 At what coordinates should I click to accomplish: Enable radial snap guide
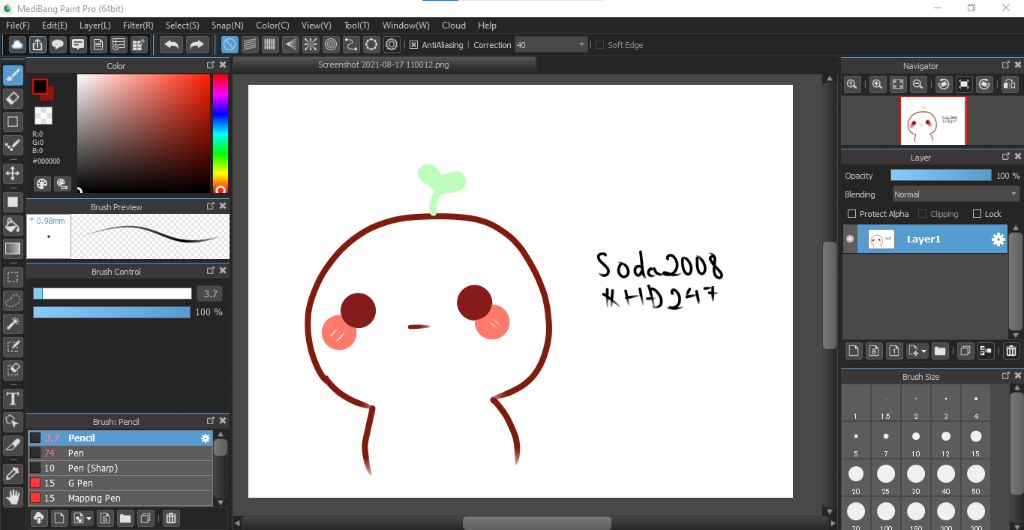[310, 44]
